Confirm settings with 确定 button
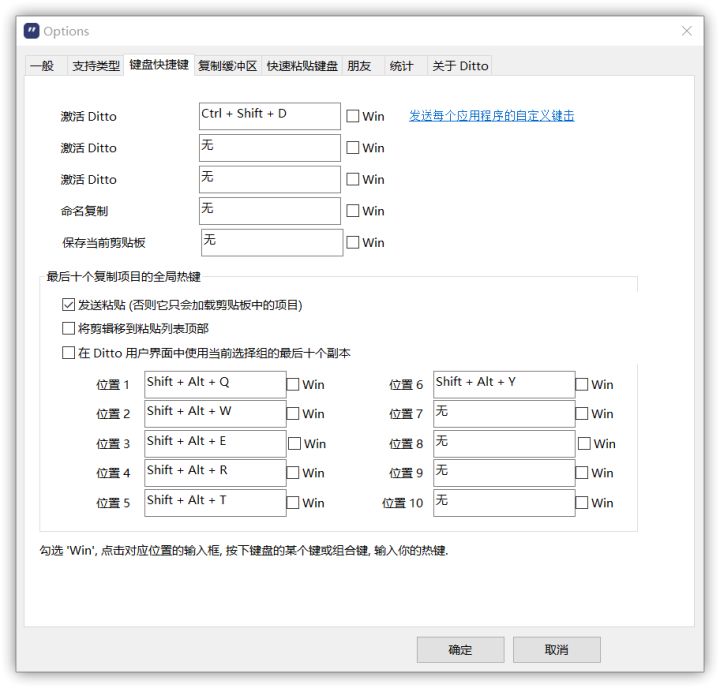Viewport: 720px width, 688px height. click(460, 650)
